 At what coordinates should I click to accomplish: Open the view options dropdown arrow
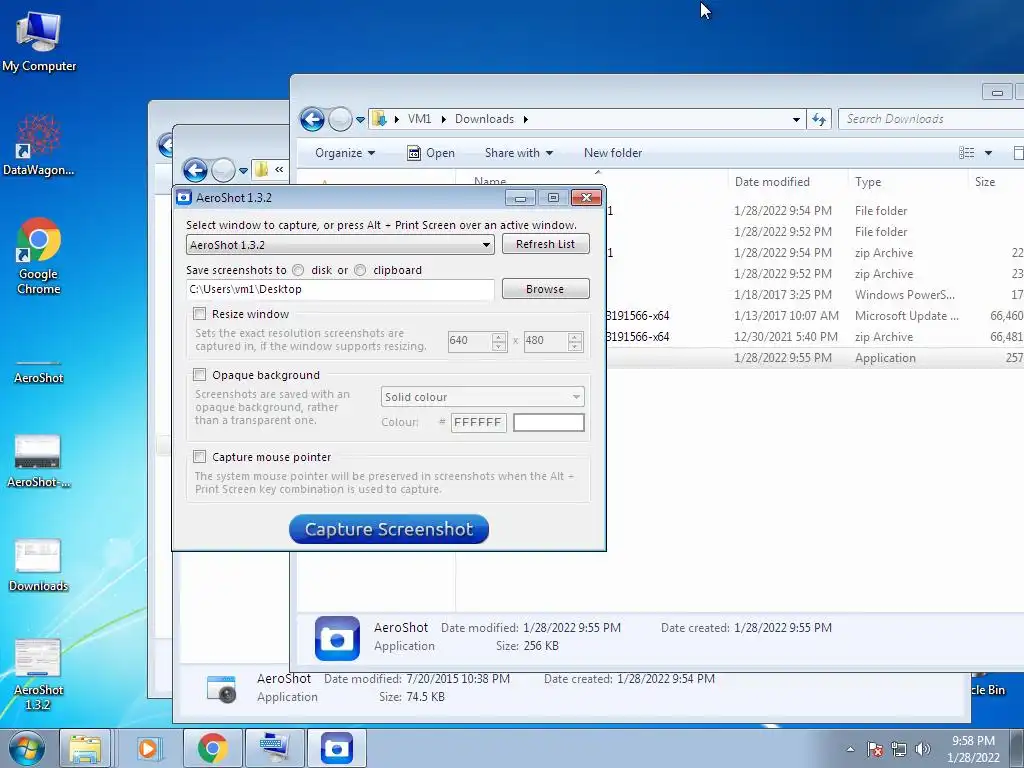(989, 153)
